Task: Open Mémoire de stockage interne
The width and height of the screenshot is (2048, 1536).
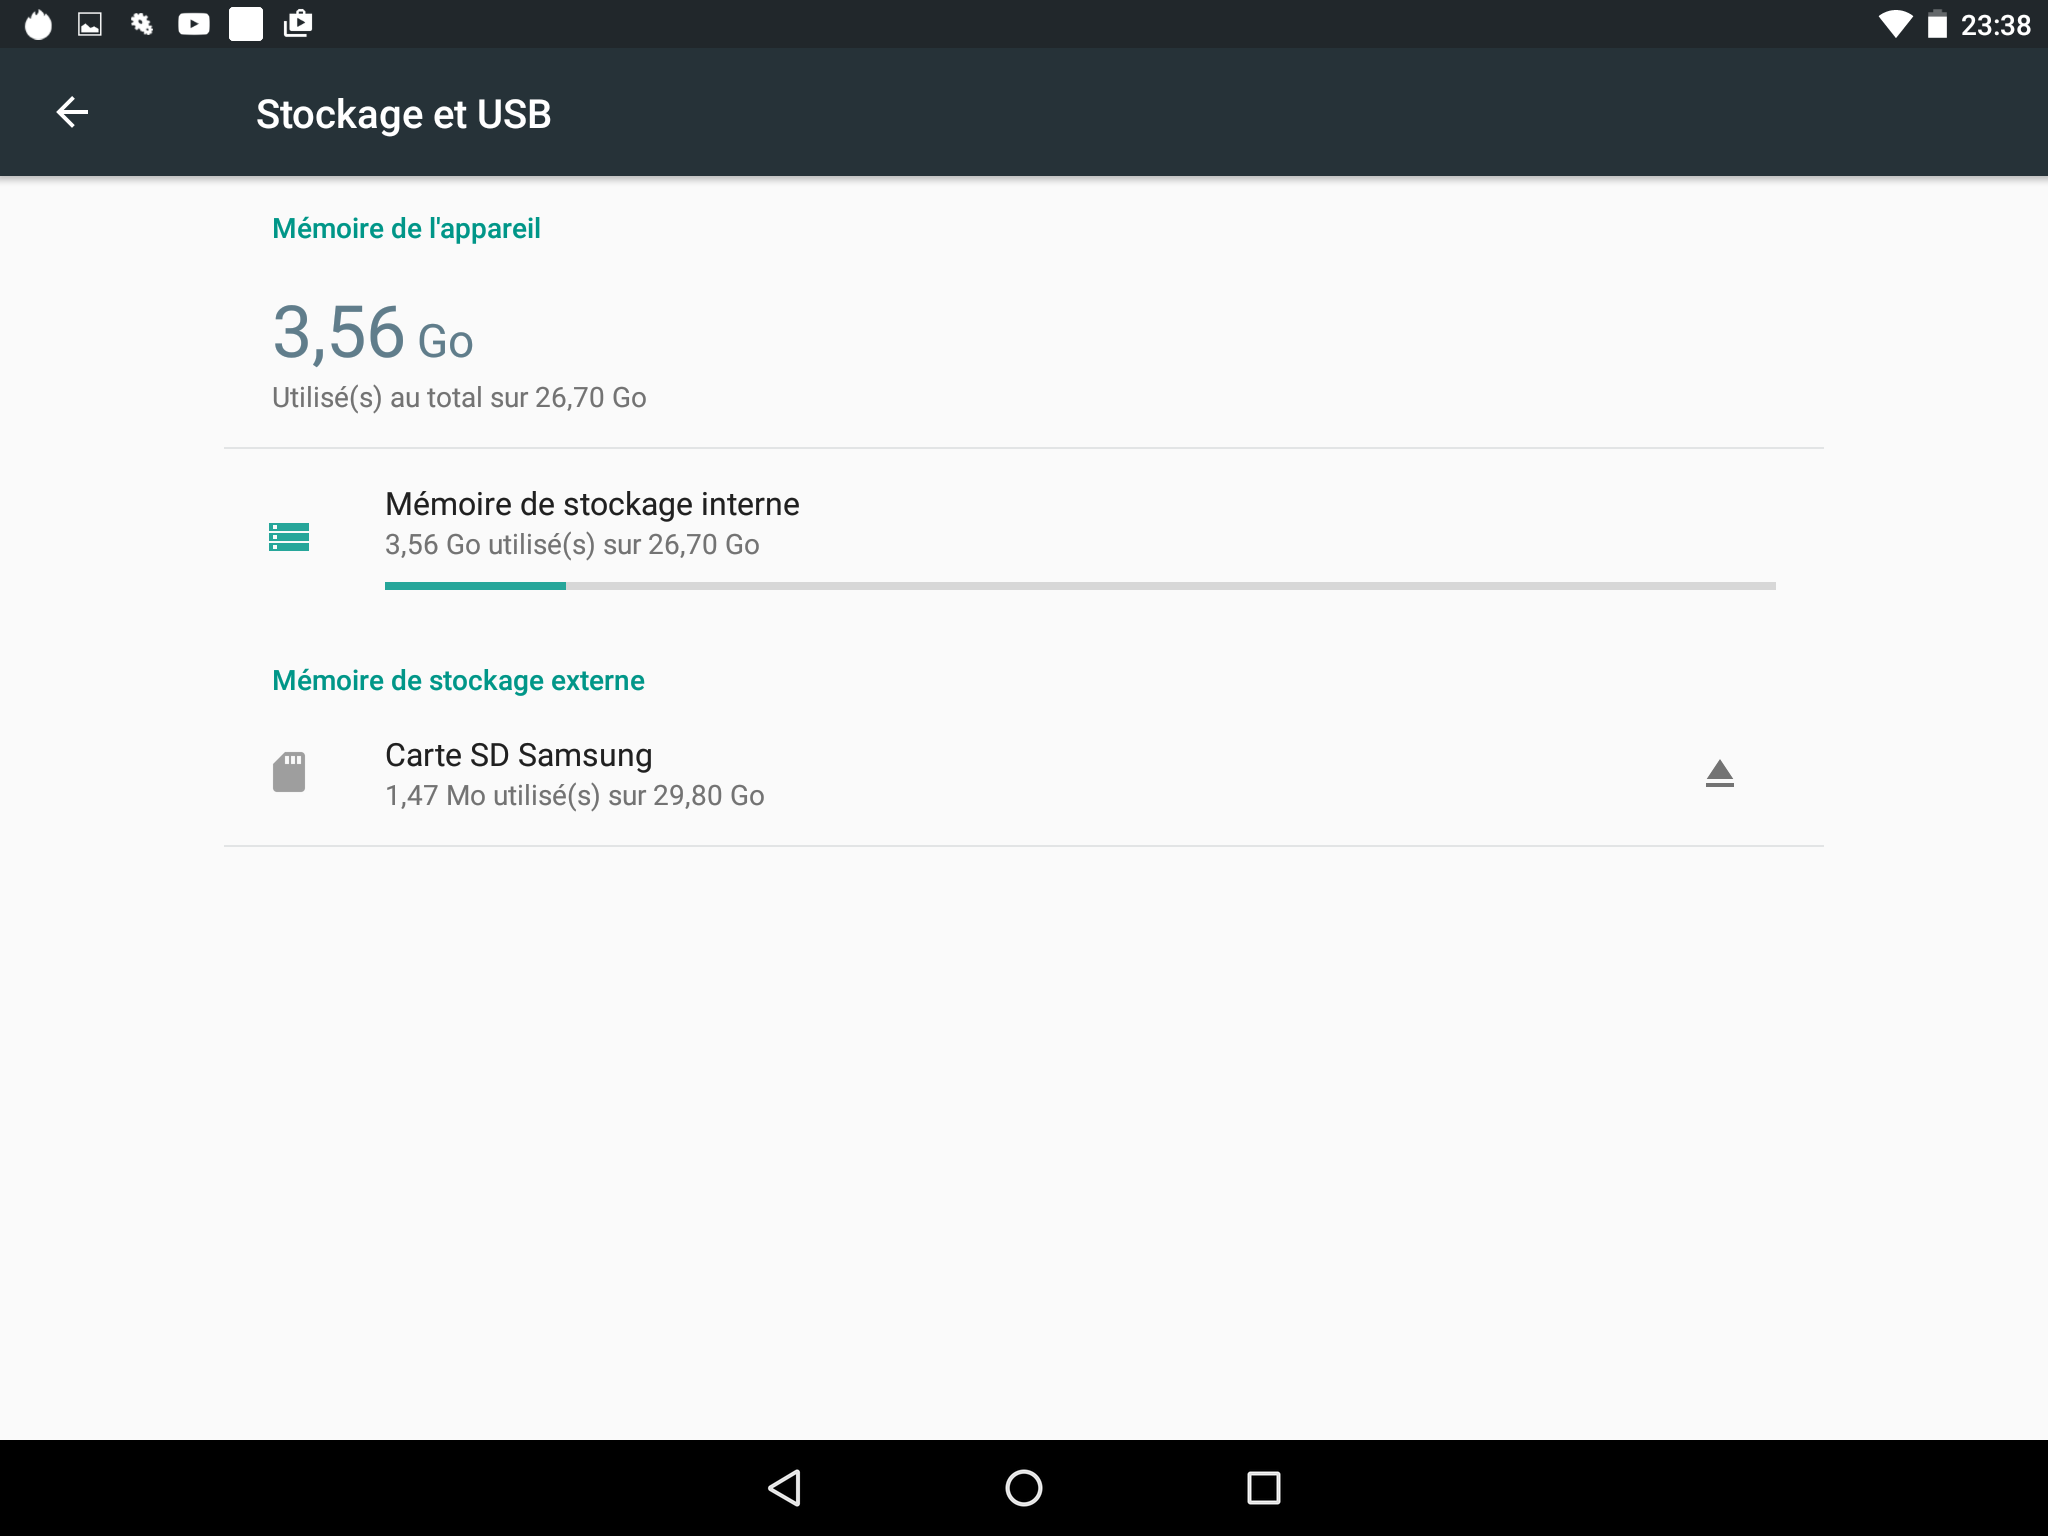Action: point(592,505)
